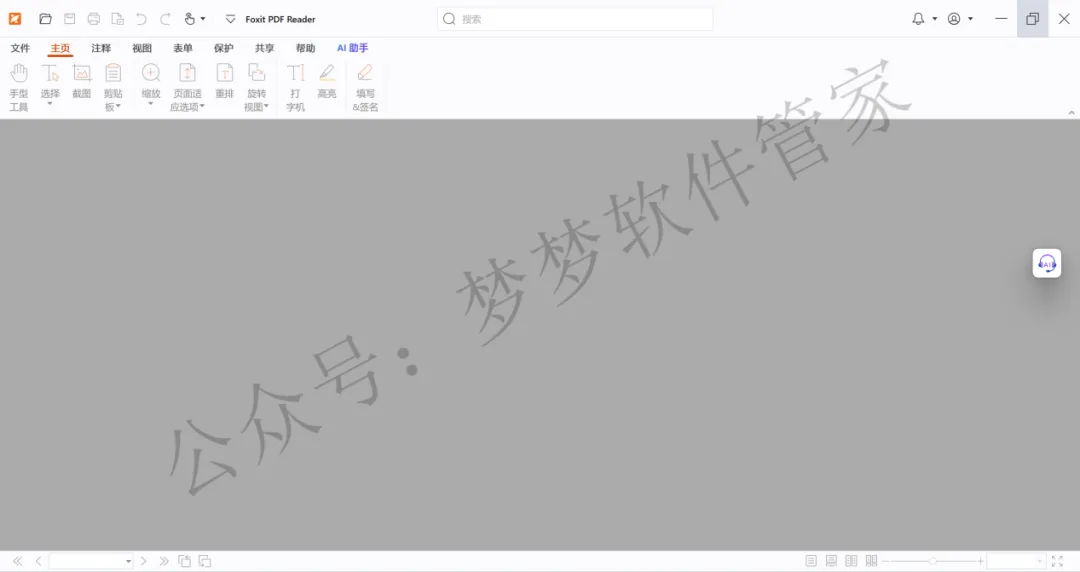Image resolution: width=1080 pixels, height=572 pixels.
Task: Go to first page with double-left arrow
Action: (x=18, y=561)
